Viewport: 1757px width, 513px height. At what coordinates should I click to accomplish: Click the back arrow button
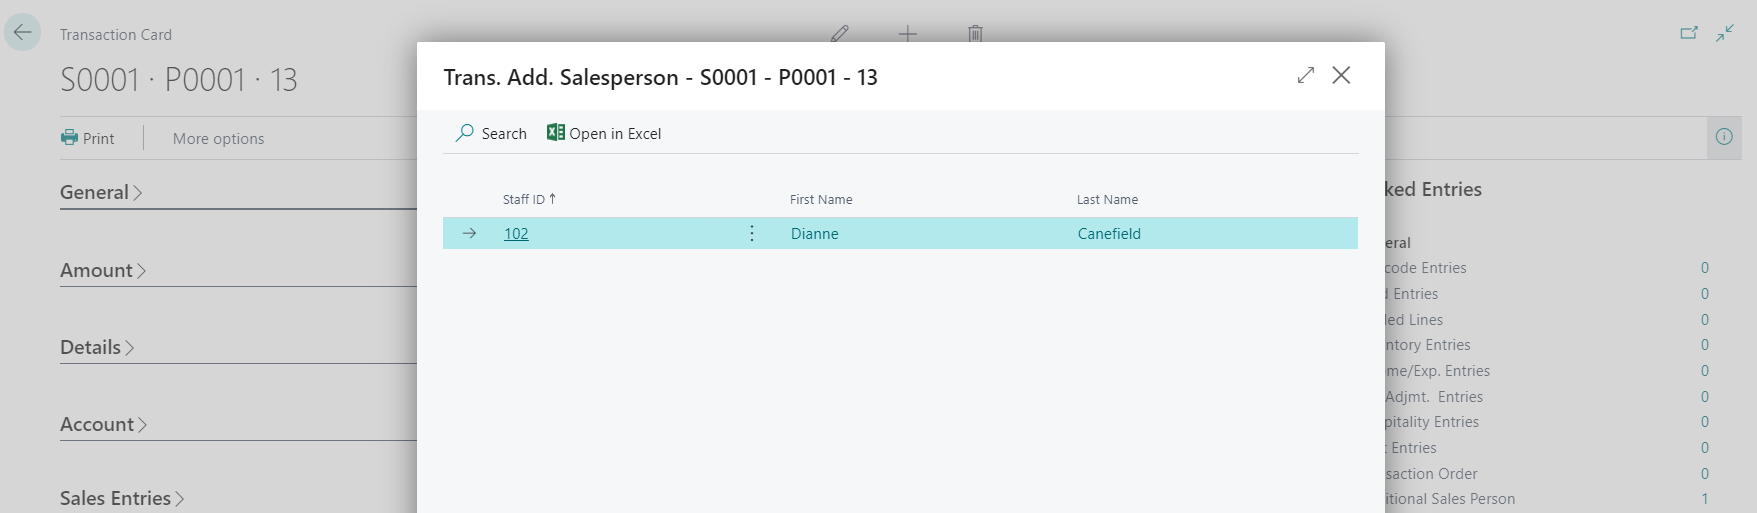point(22,33)
